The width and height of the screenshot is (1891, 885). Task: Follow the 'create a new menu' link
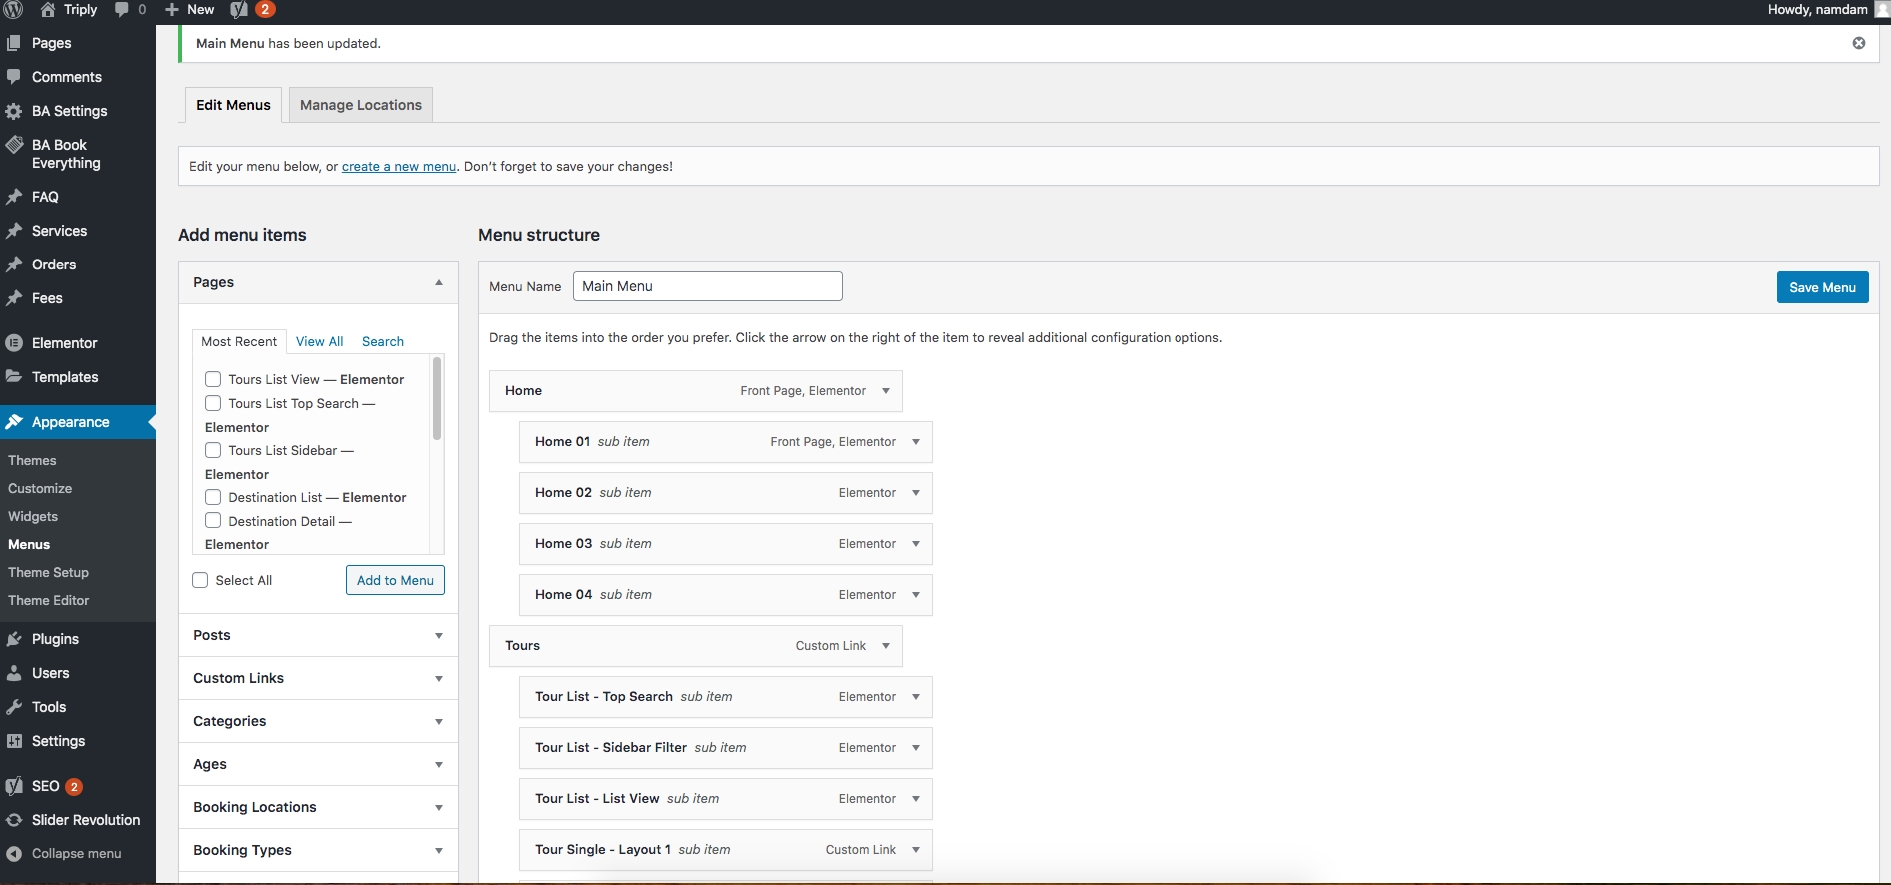(x=398, y=167)
